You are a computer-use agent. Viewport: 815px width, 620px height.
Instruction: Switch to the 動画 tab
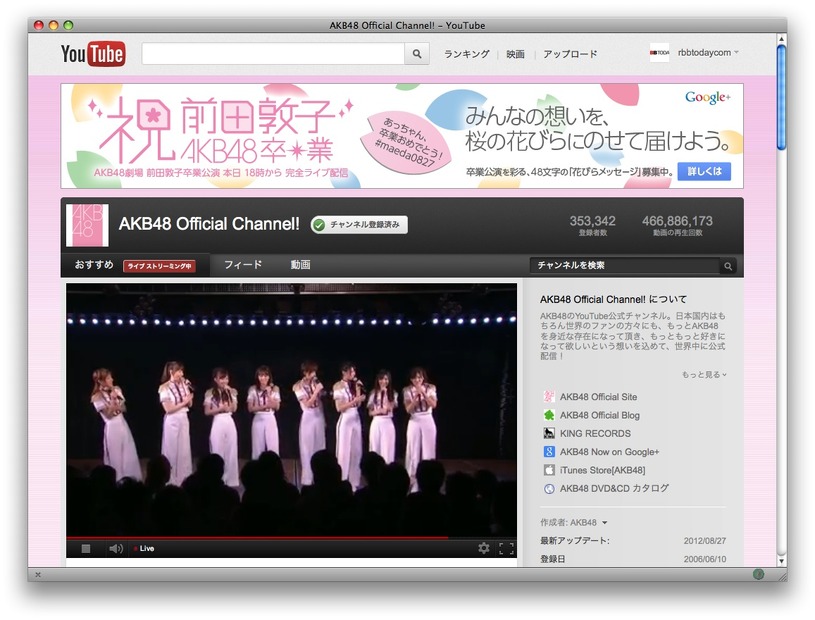300,265
